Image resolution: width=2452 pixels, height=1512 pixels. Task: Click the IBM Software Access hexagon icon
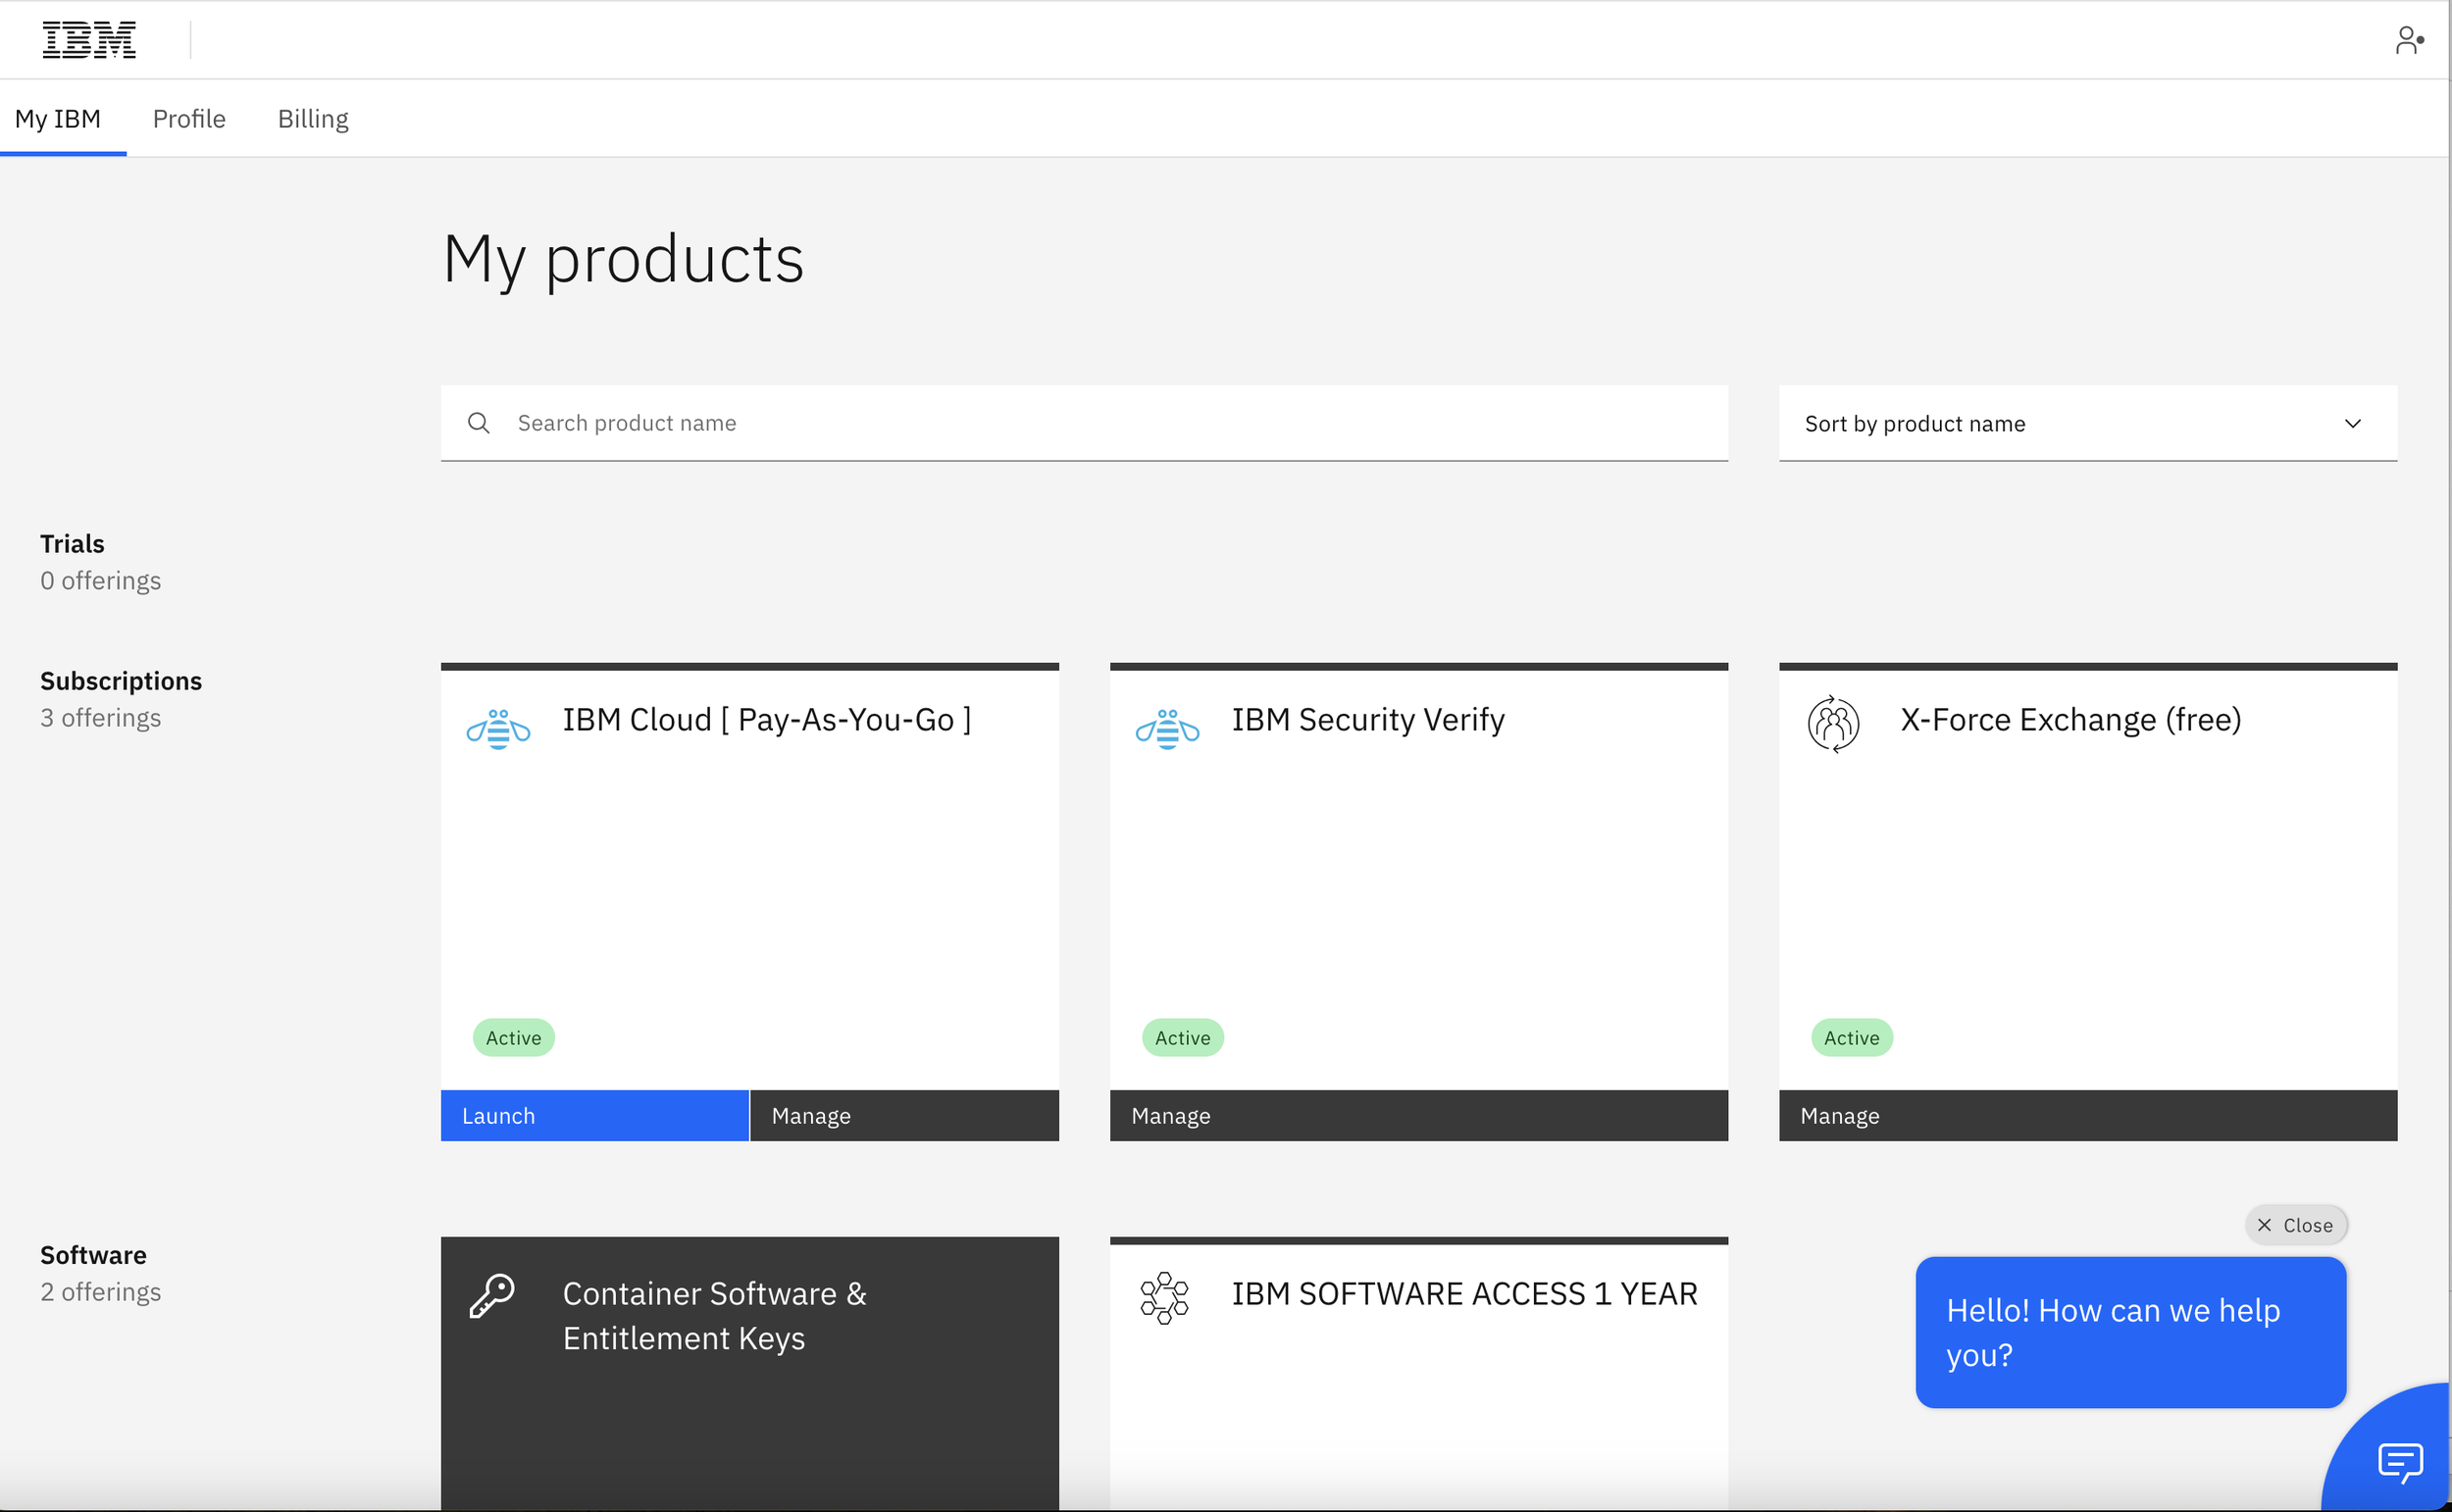[1164, 1297]
